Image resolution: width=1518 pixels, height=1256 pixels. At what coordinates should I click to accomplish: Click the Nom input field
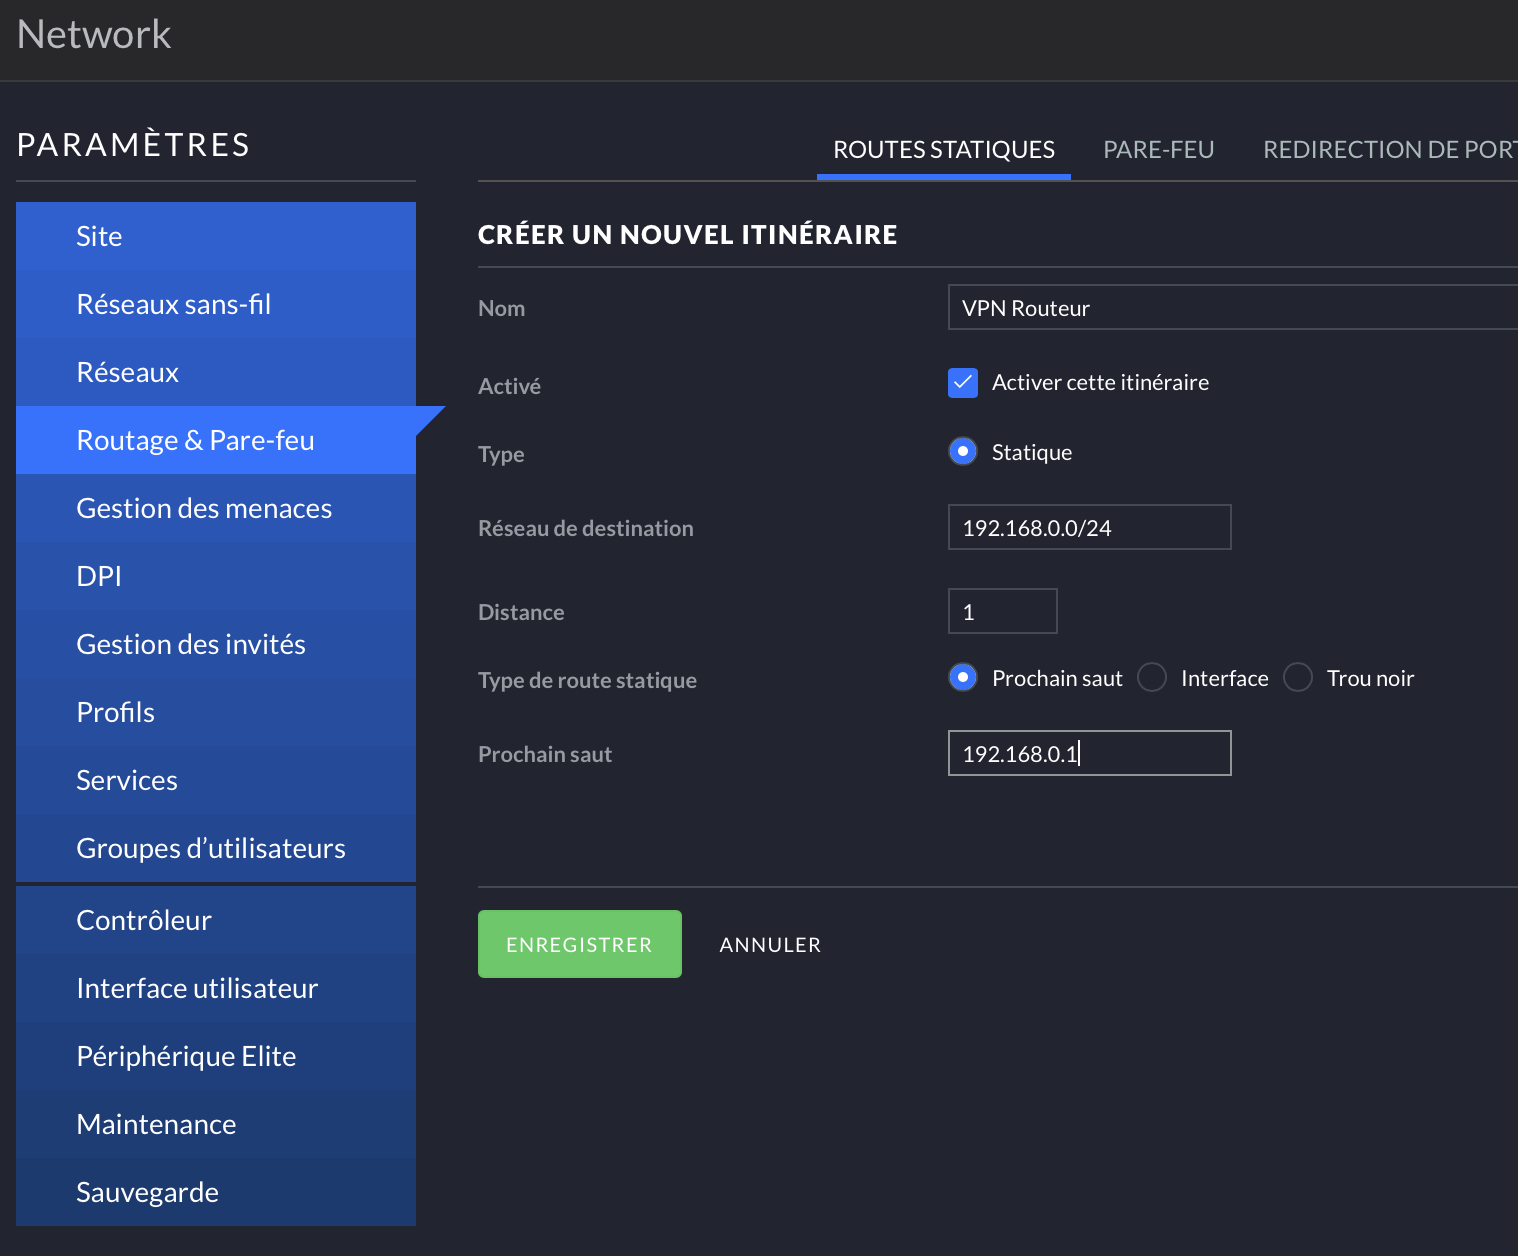point(1230,308)
